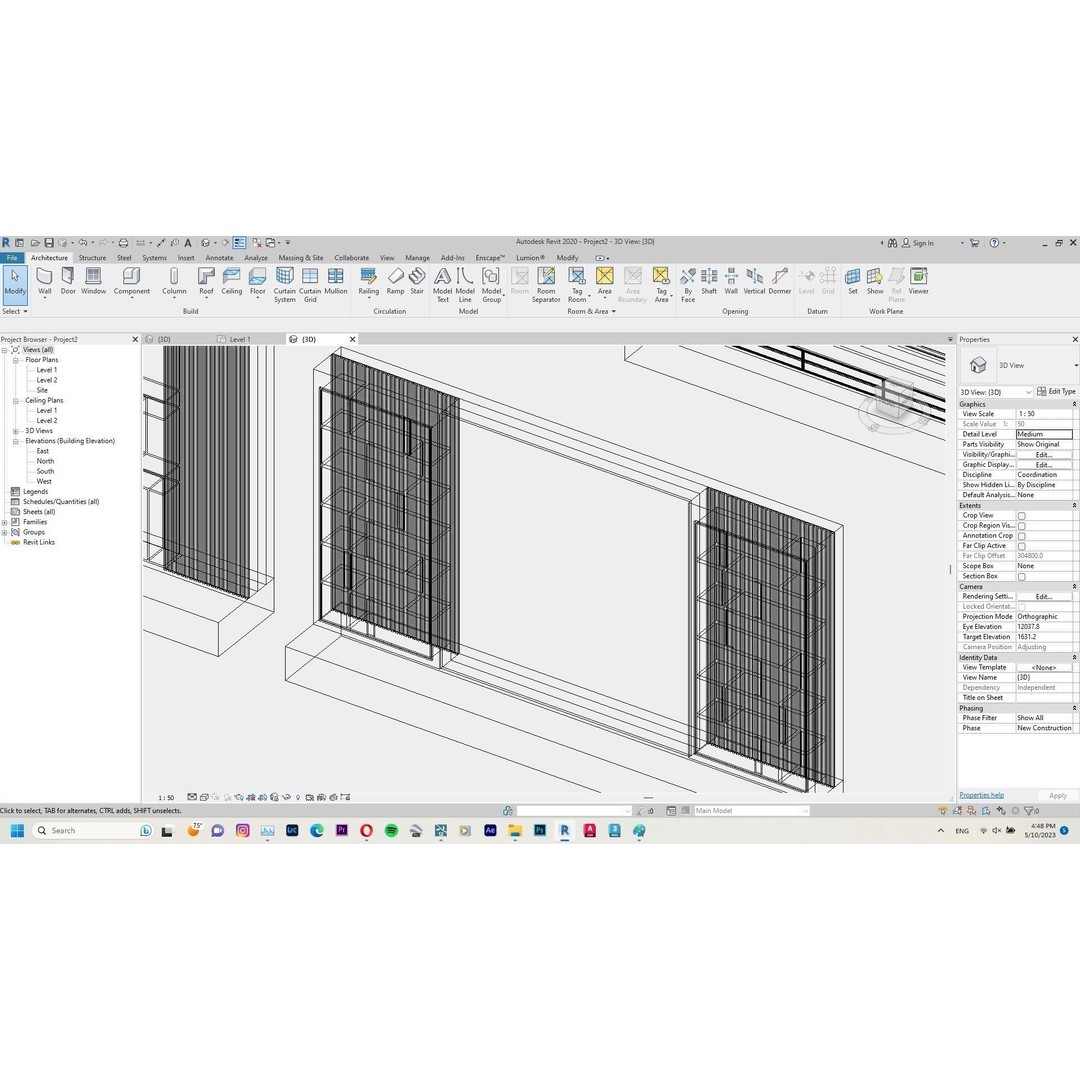Open the Properties help link
1080x1080 pixels.
click(981, 795)
